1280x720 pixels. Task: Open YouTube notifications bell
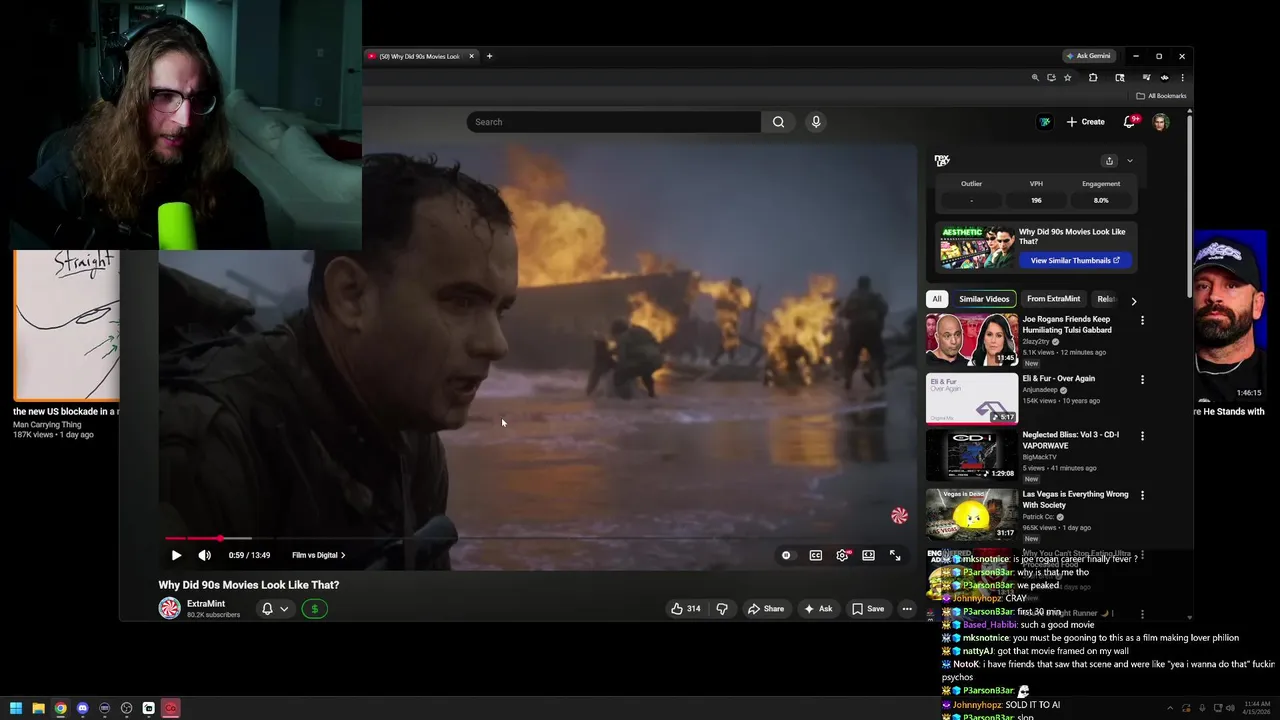(1130, 122)
